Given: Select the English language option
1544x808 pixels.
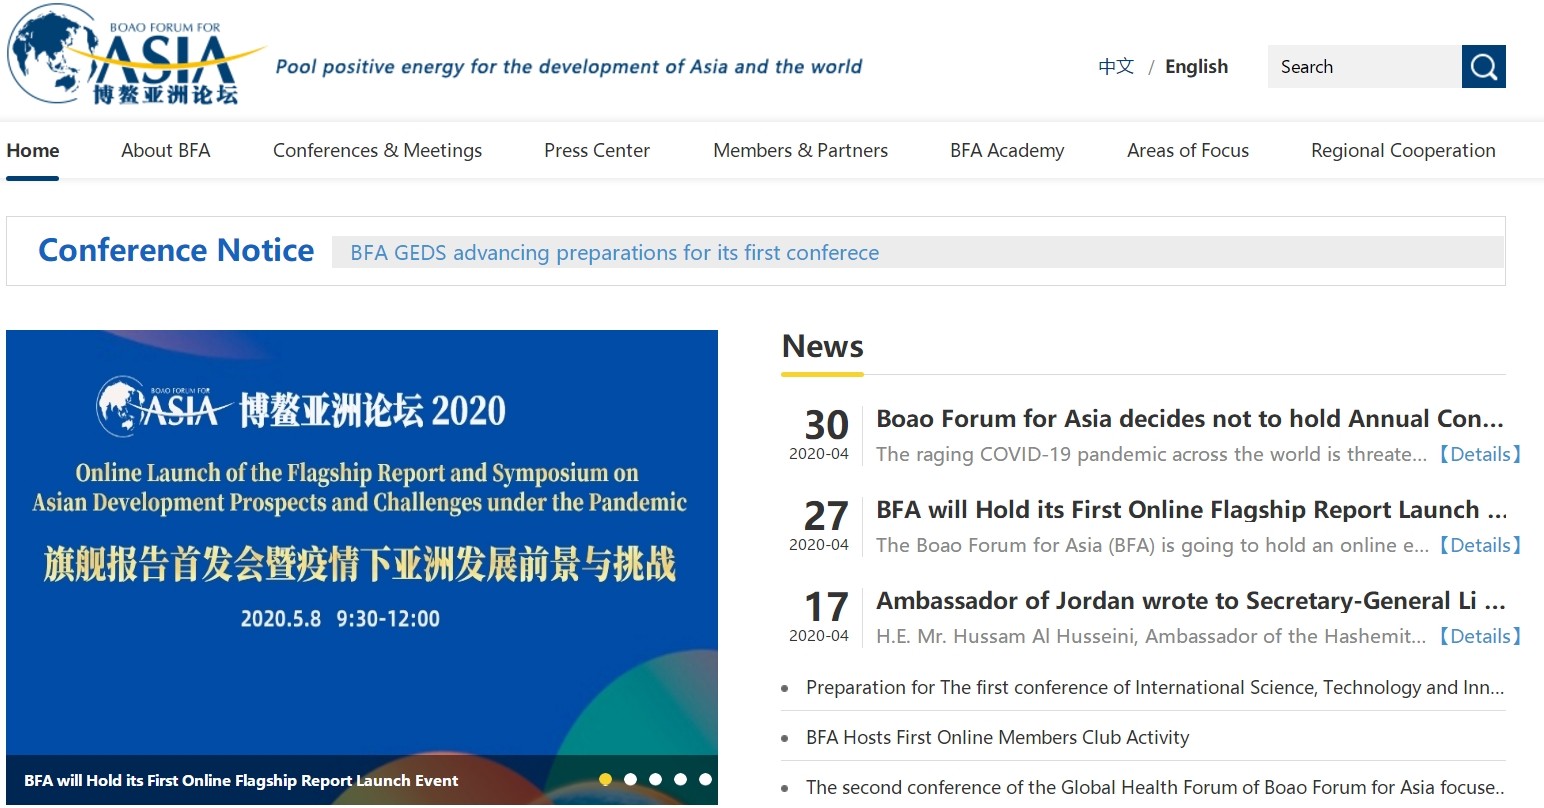Looking at the screenshot, I should [1196, 67].
